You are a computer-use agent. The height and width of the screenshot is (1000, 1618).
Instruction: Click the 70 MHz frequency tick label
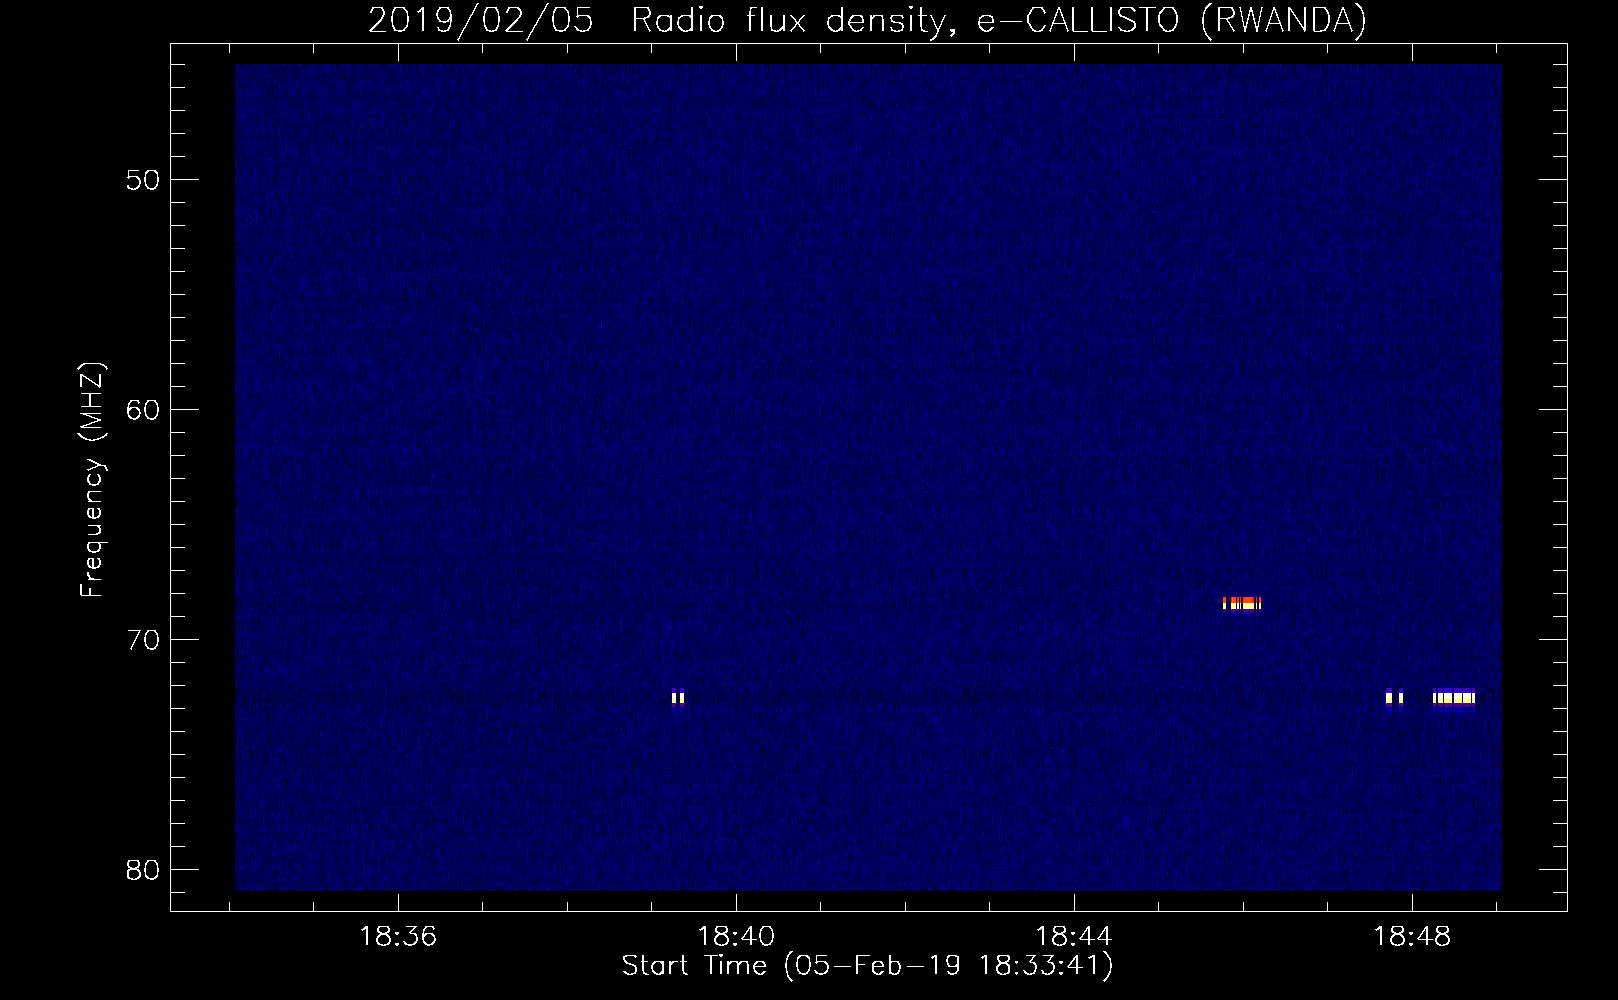pyautogui.click(x=143, y=640)
